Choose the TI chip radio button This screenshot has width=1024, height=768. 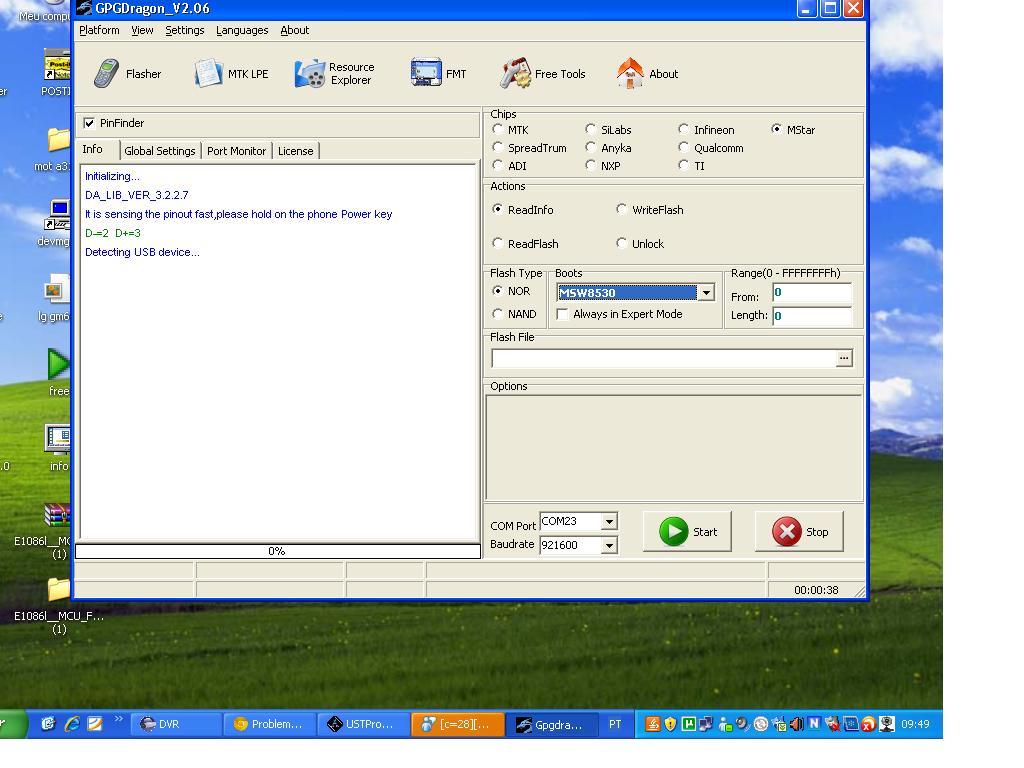tap(684, 165)
